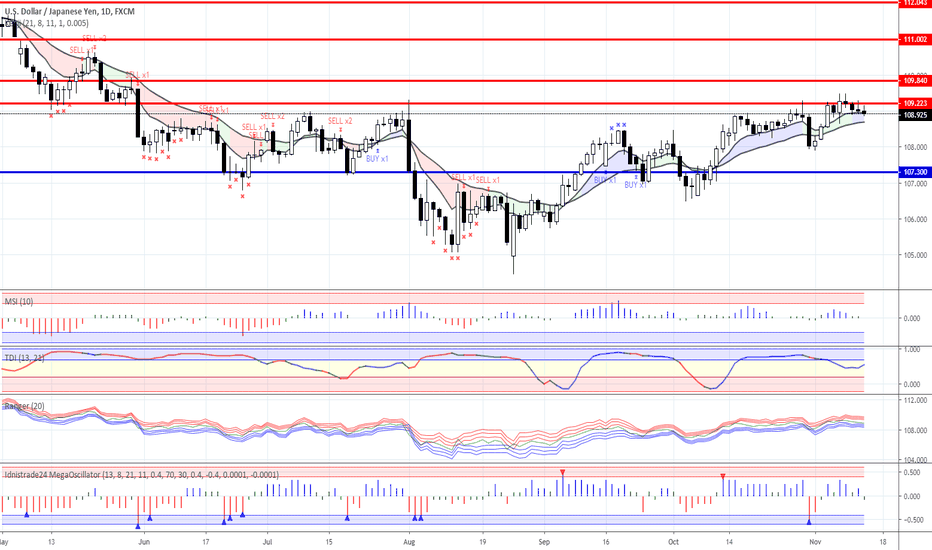The height and width of the screenshot is (550, 932).
Task: Click the blue up-triangle marker below the Nov oscillator bar
Action: point(809,522)
